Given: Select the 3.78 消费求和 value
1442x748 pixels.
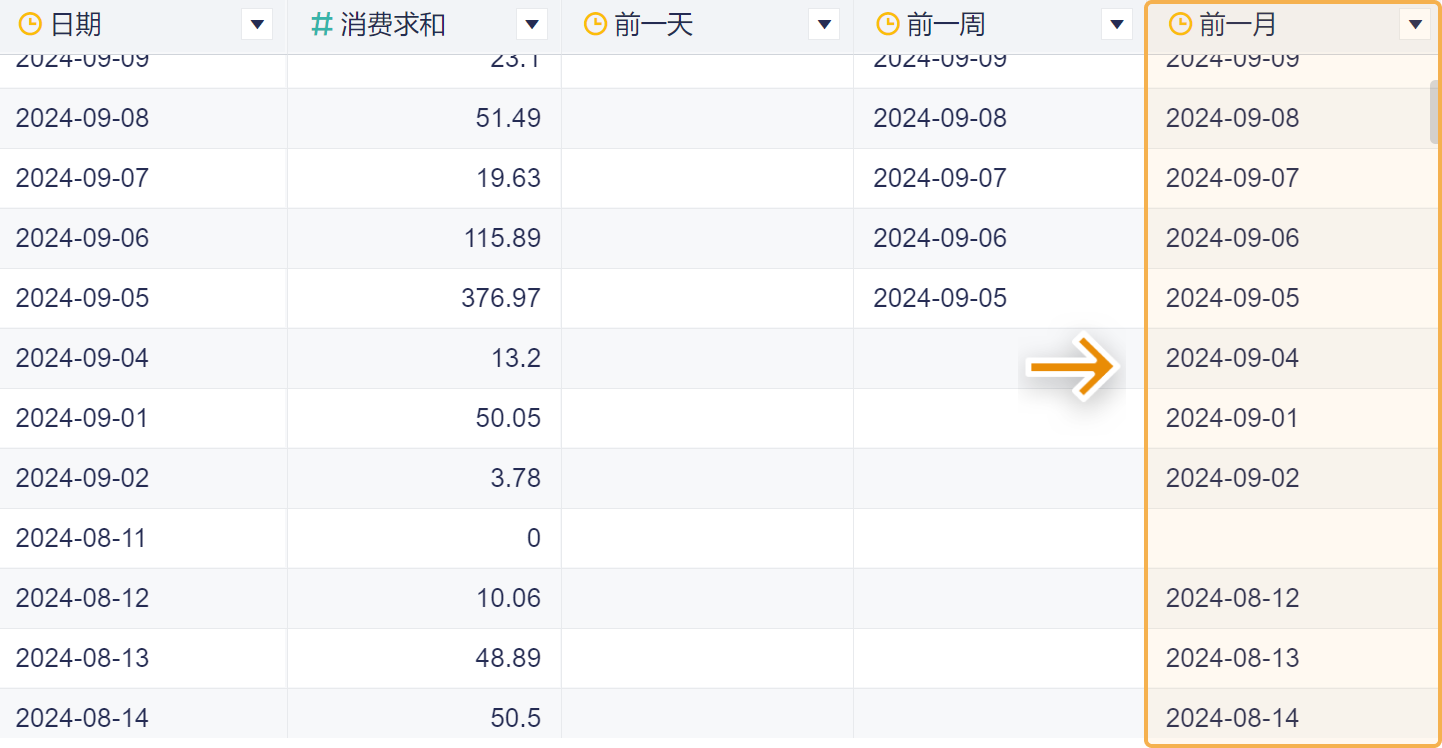Looking at the screenshot, I should coord(515,478).
